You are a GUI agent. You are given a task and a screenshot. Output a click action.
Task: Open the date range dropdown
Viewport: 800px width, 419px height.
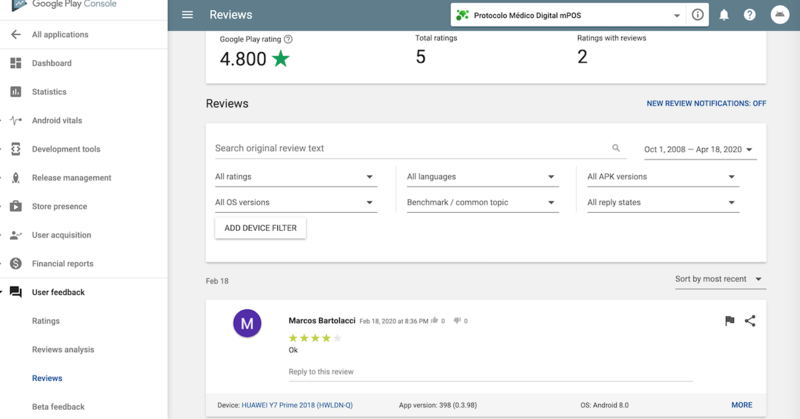(700, 150)
